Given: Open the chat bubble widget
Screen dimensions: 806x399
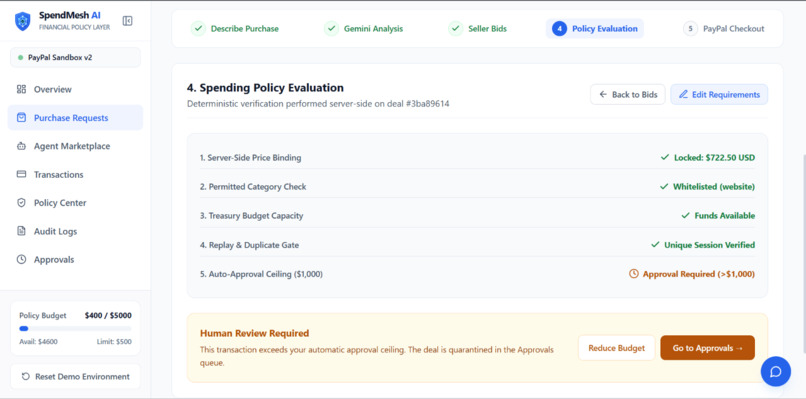Looking at the screenshot, I should (x=776, y=371).
